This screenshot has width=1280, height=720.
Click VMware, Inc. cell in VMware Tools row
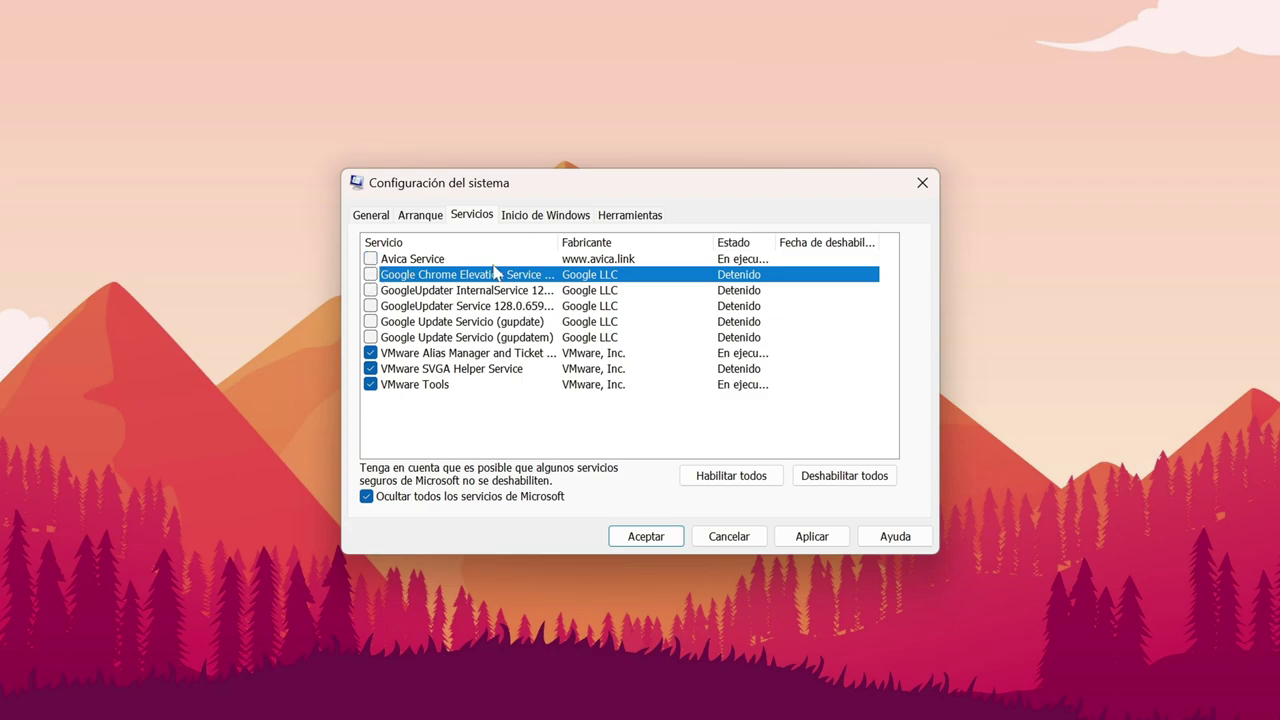pyautogui.click(x=593, y=384)
